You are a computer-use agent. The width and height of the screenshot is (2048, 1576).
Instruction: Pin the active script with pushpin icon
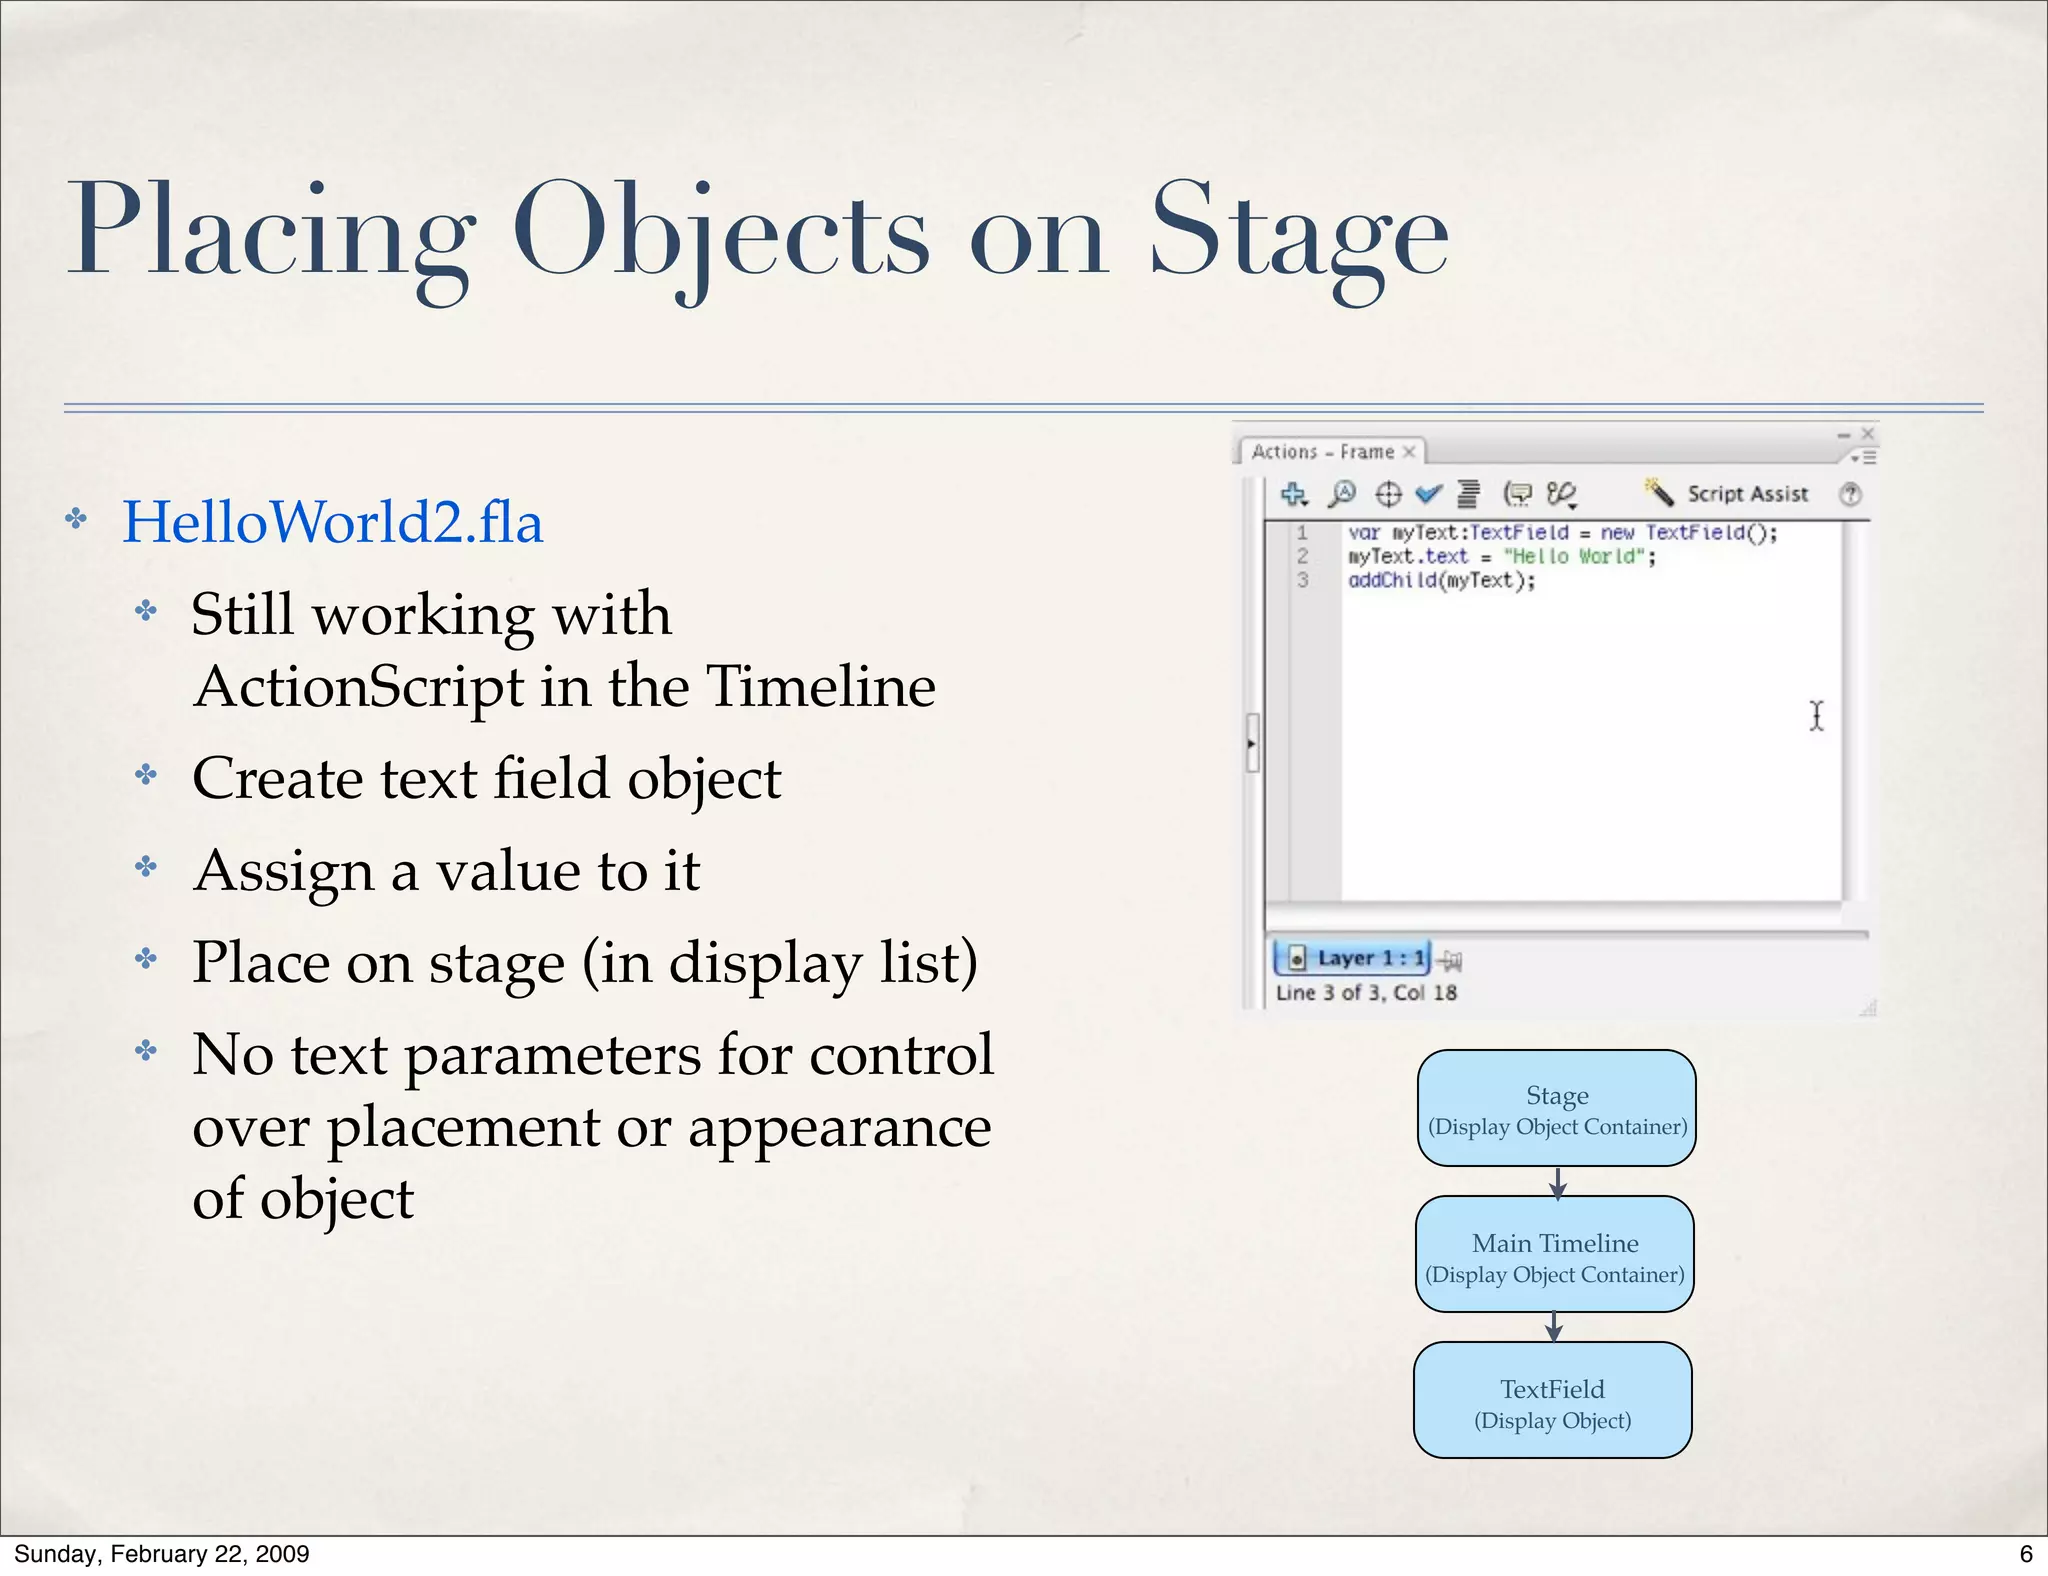click(1451, 961)
